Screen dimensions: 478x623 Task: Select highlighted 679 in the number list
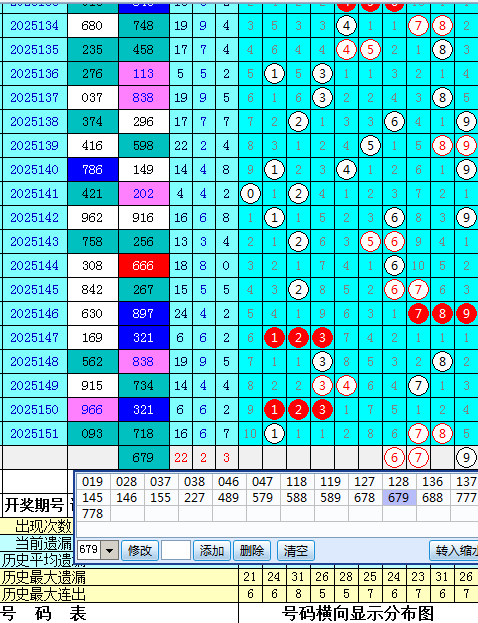(399, 497)
